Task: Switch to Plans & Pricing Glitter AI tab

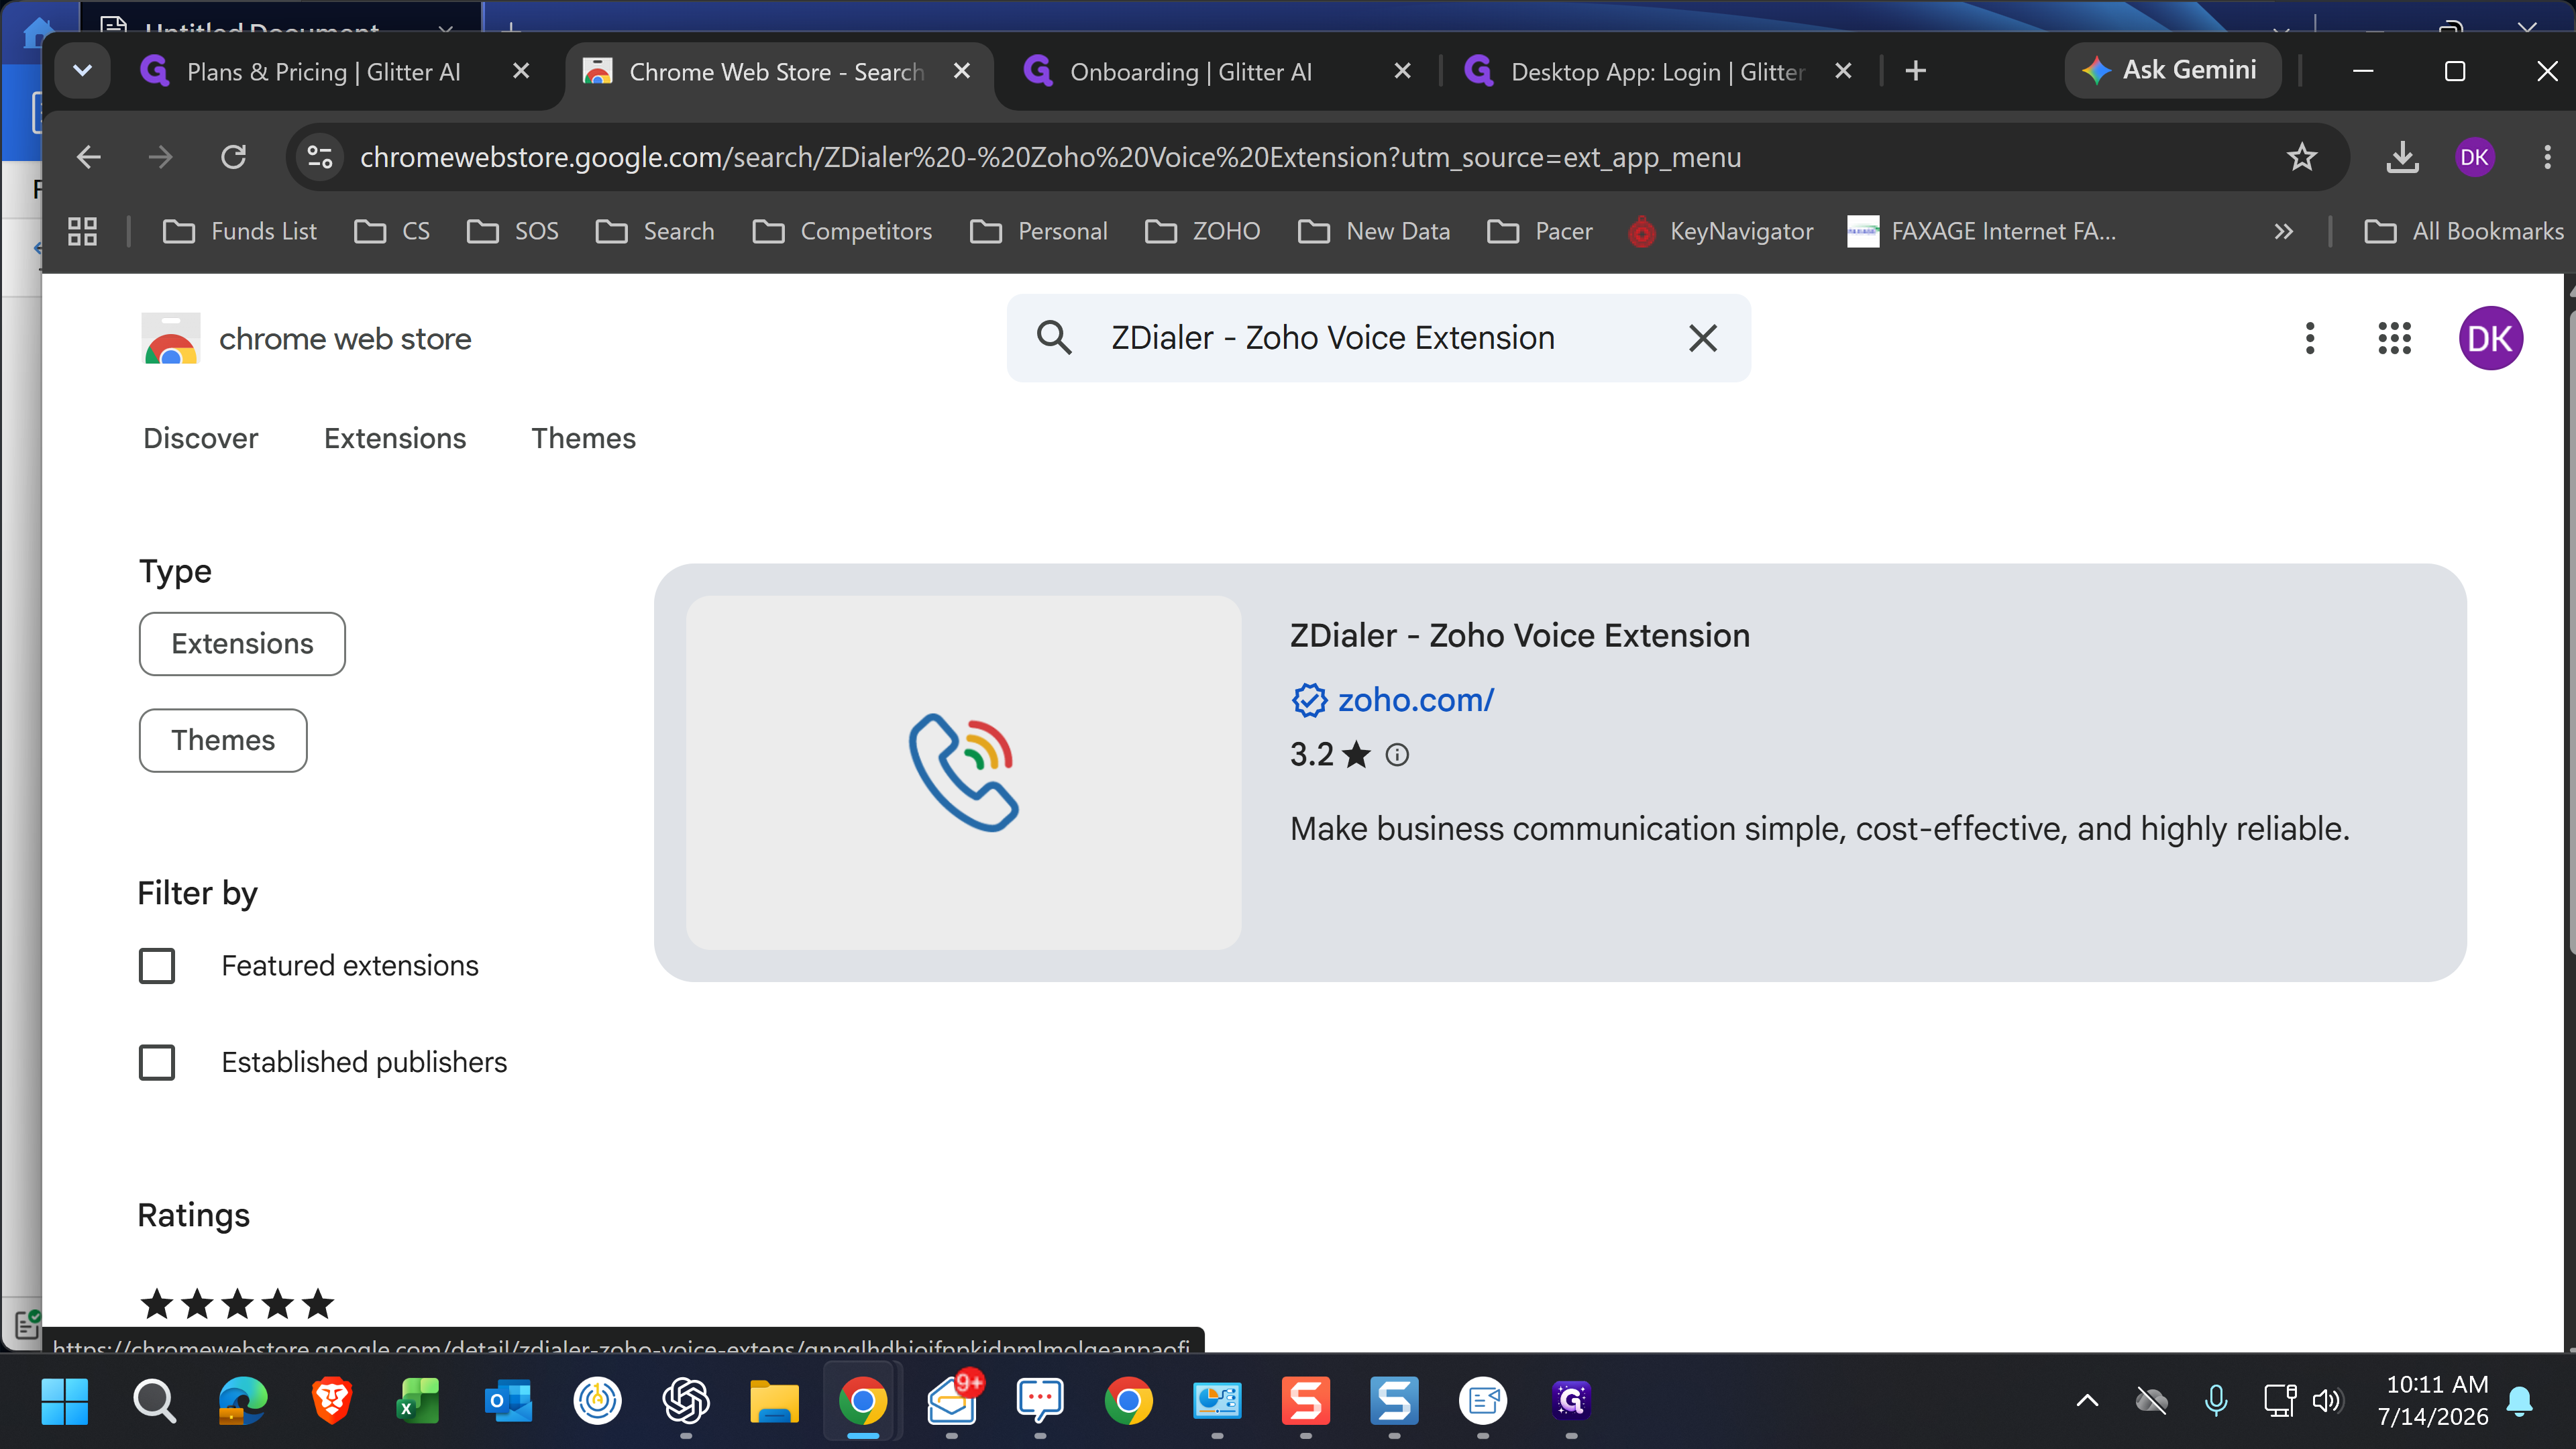Action: (322, 72)
